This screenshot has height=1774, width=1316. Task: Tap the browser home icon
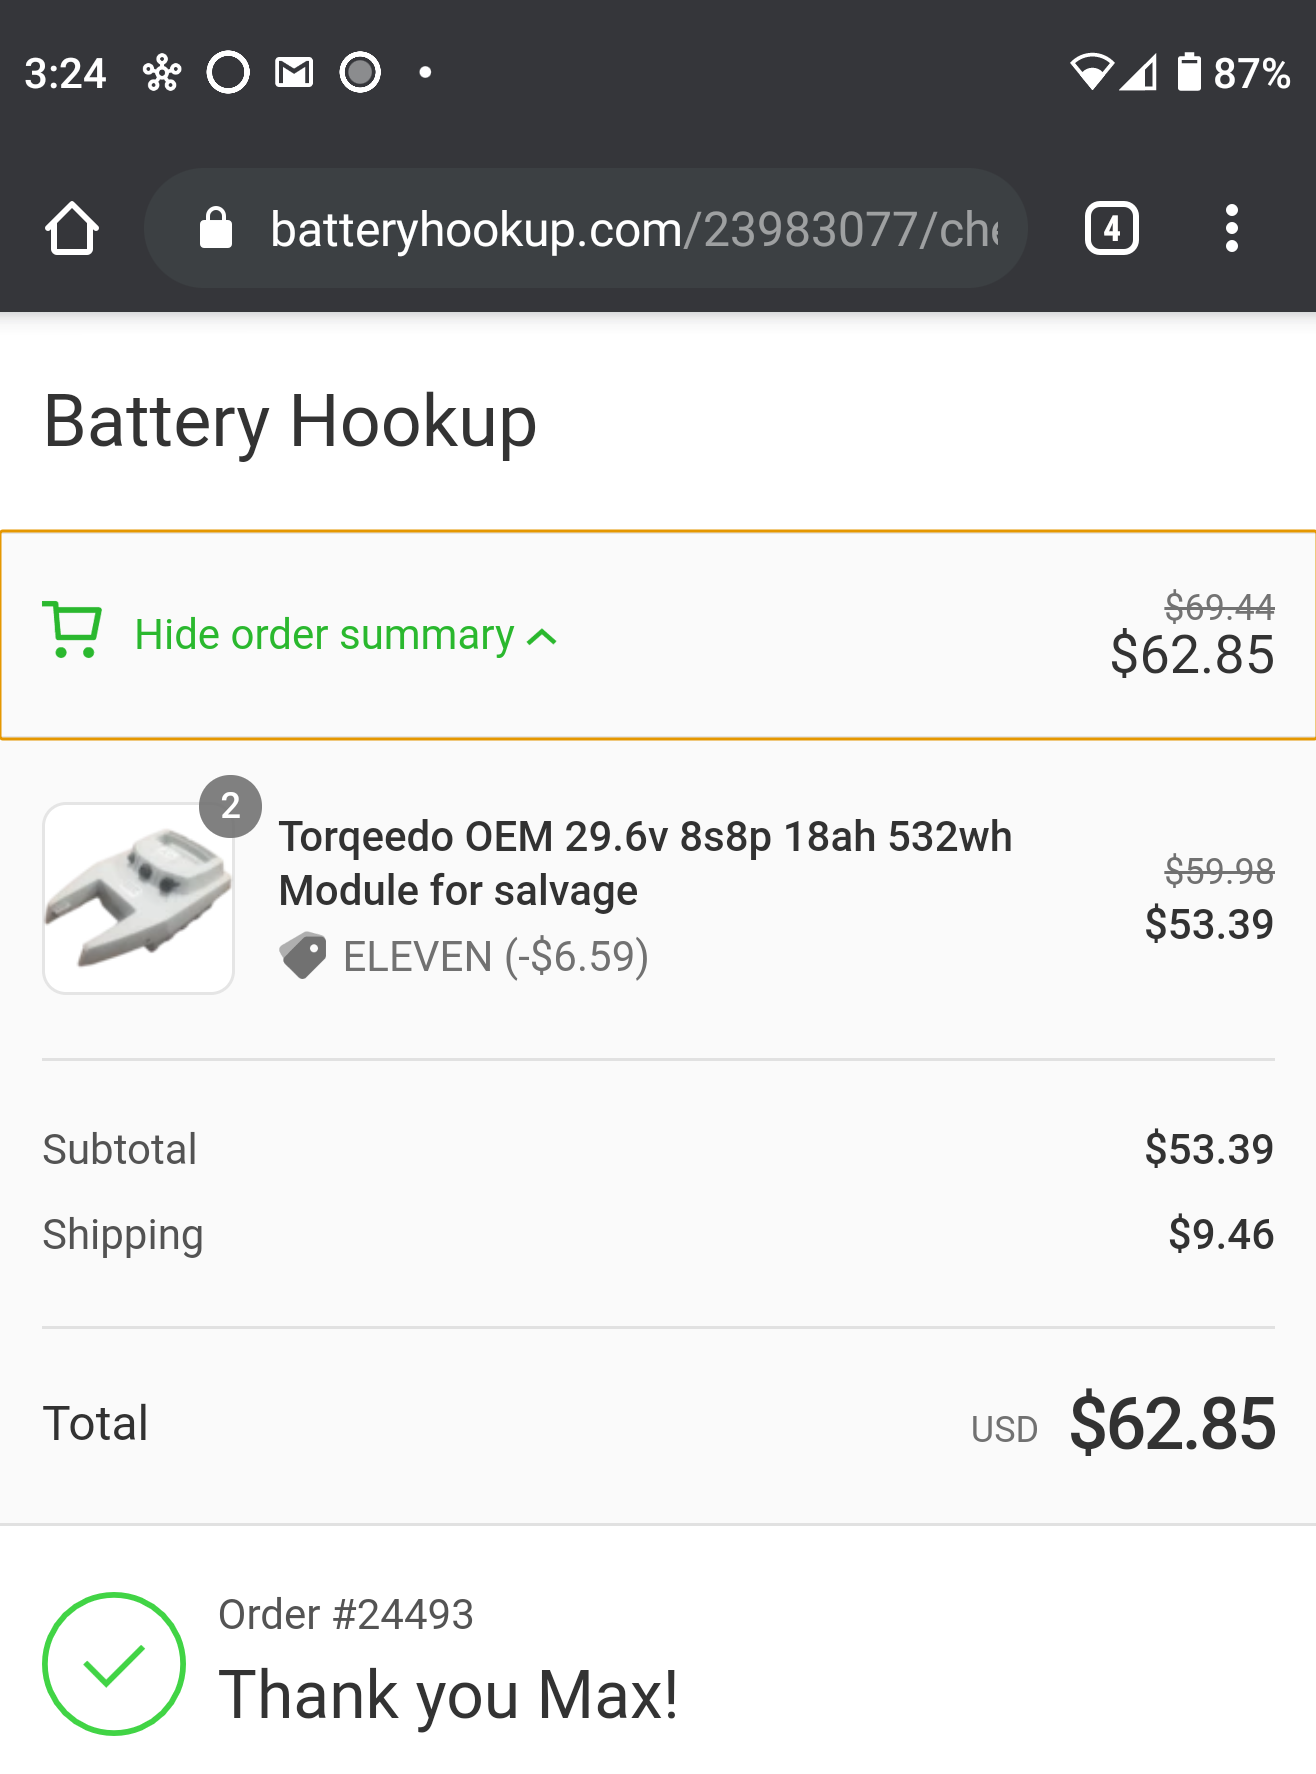[72, 229]
